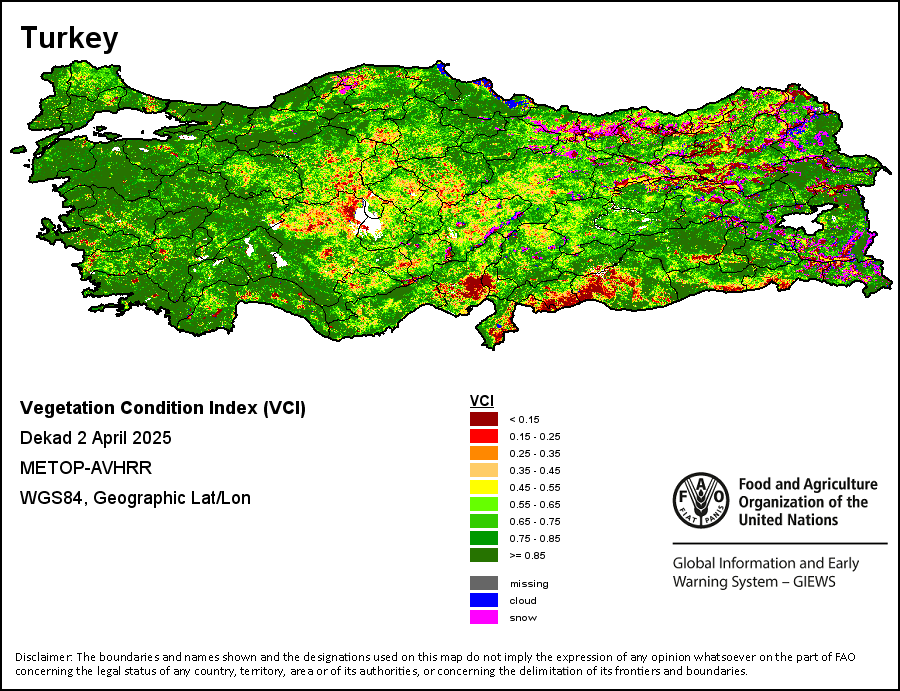Click the yellow '0.45 - 0.55' legend swatch
The height and width of the screenshot is (691, 900).
click(484, 487)
